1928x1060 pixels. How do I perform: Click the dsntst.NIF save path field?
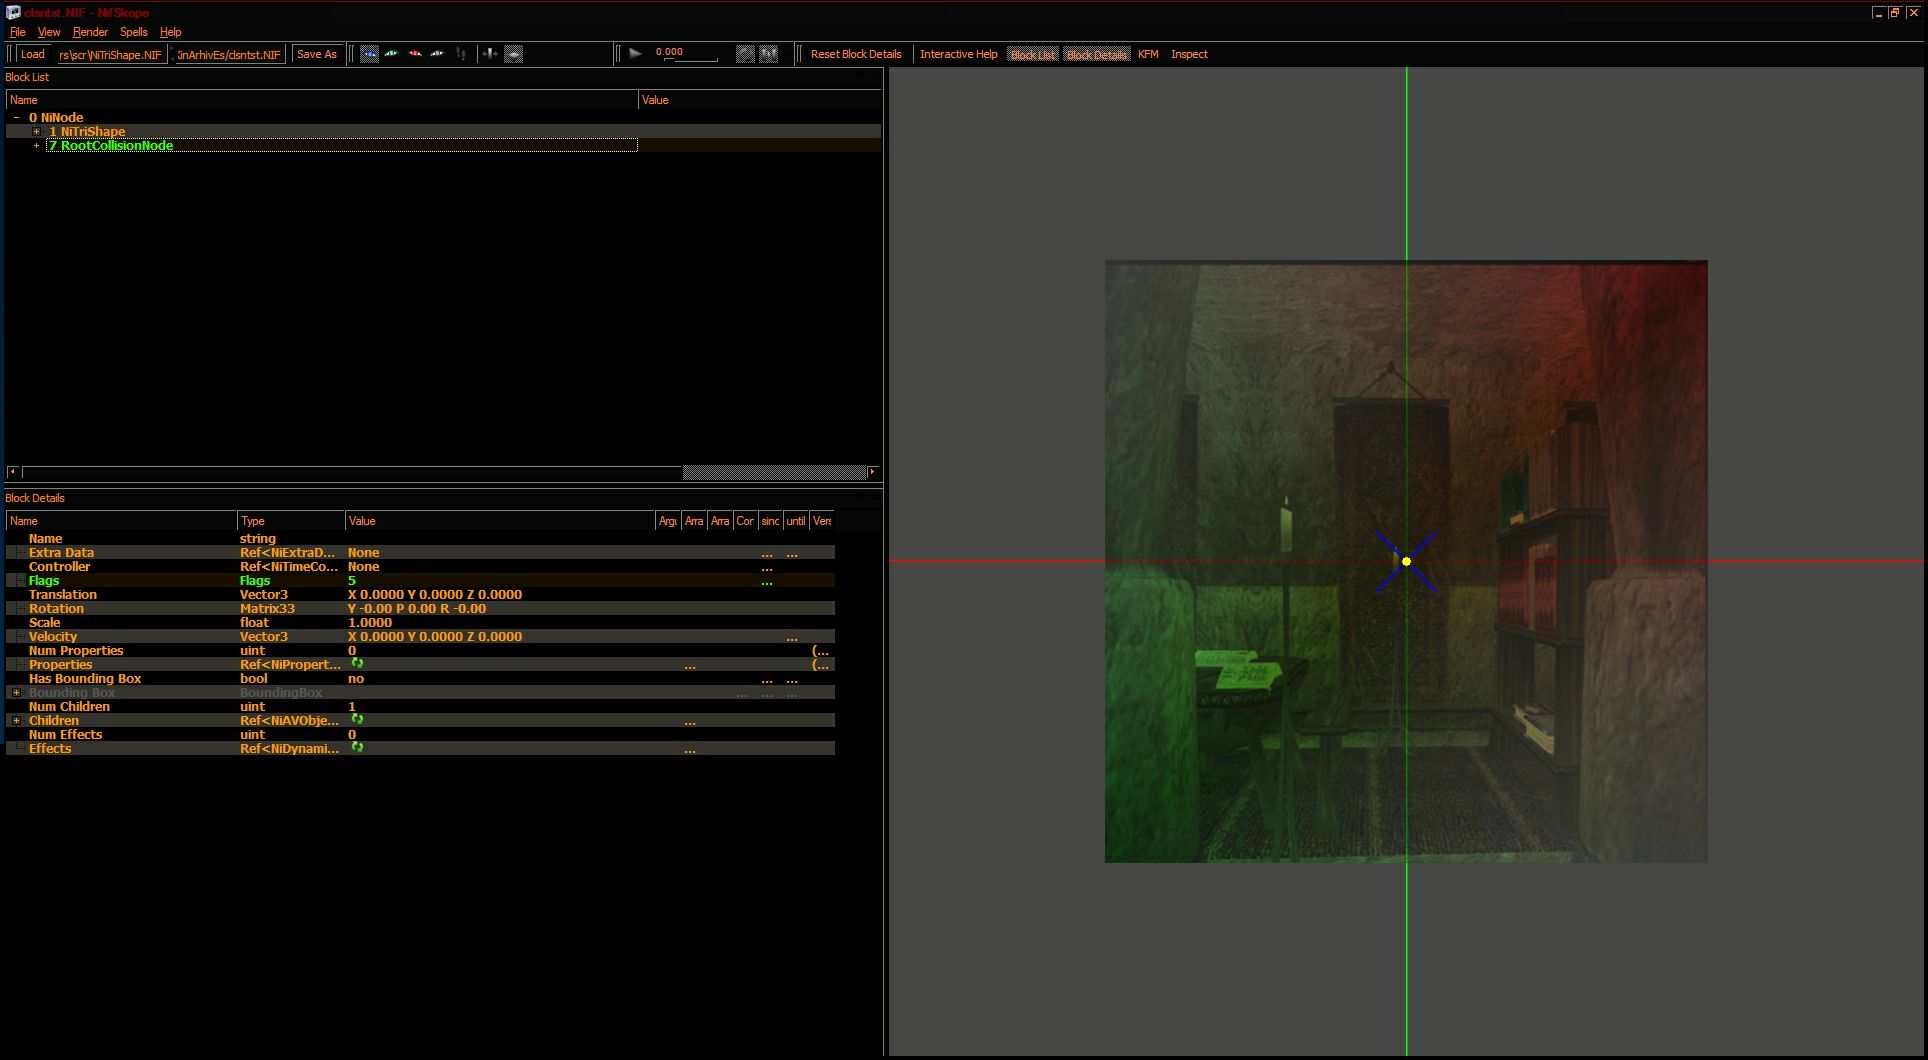229,54
